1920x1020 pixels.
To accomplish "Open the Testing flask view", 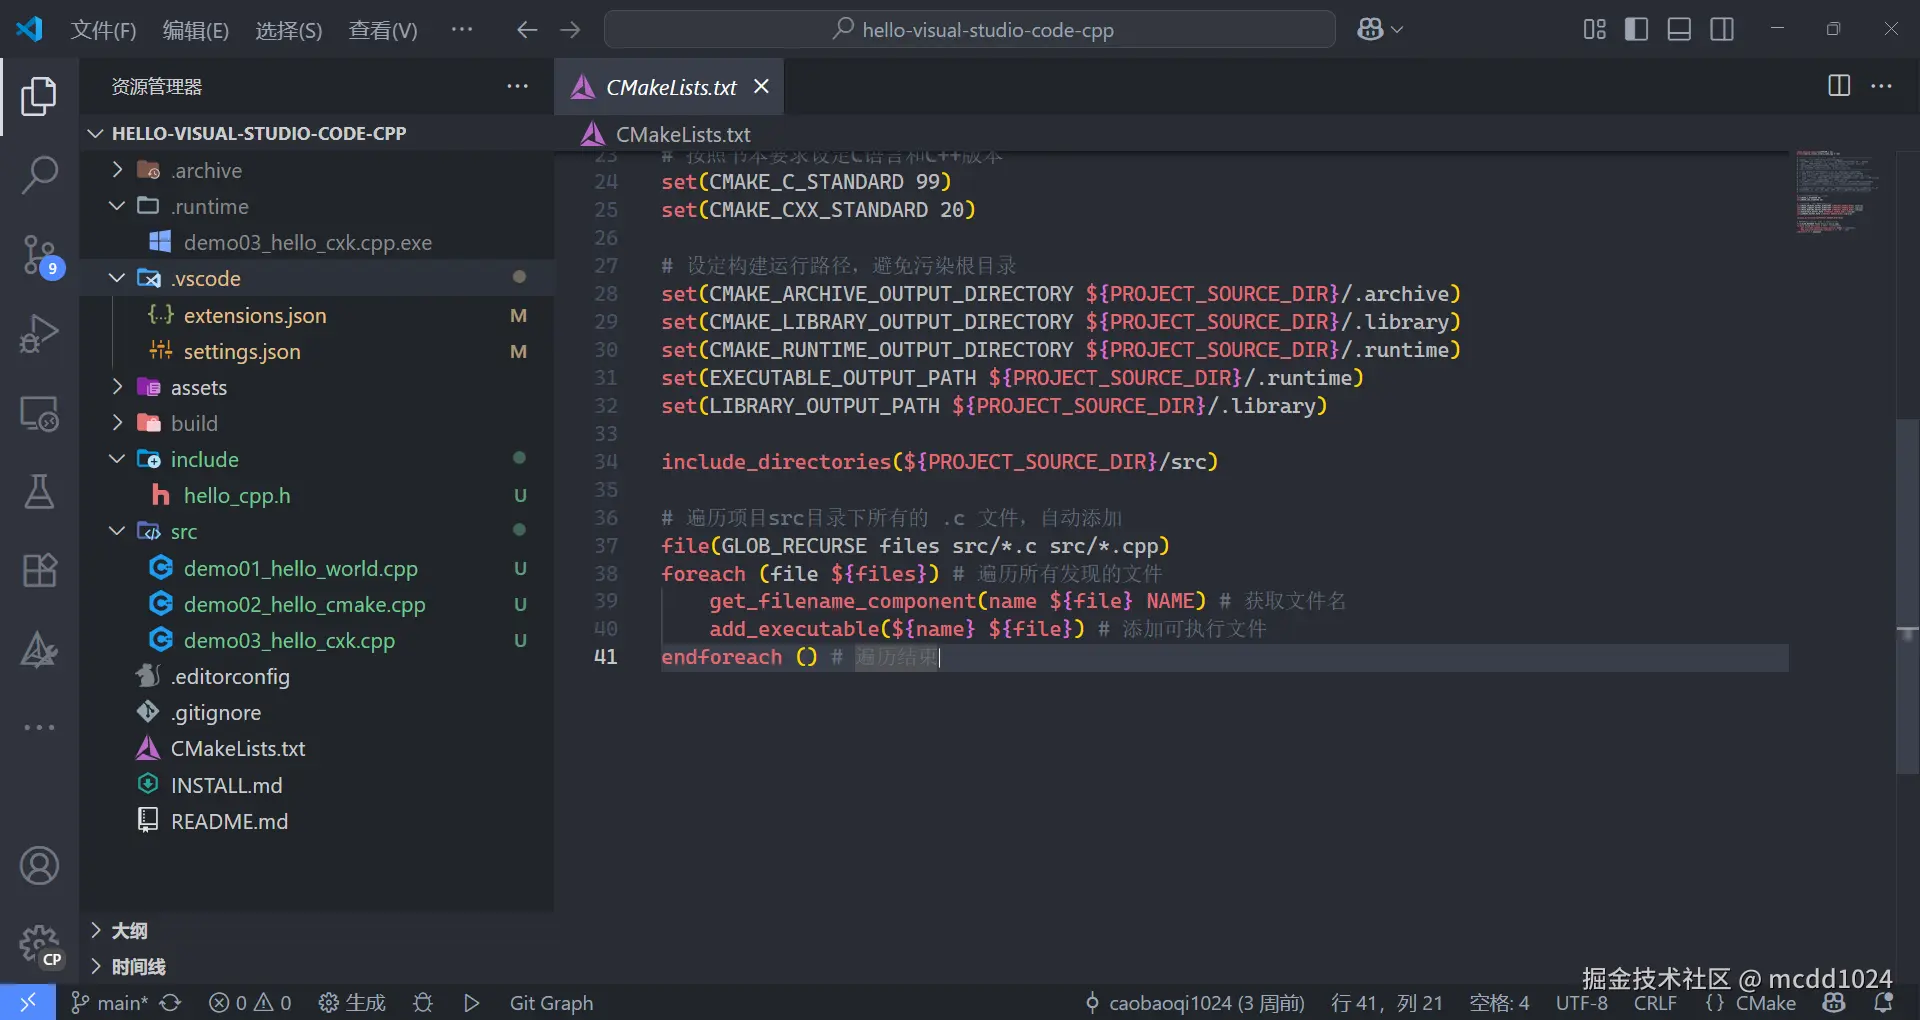I will point(39,491).
